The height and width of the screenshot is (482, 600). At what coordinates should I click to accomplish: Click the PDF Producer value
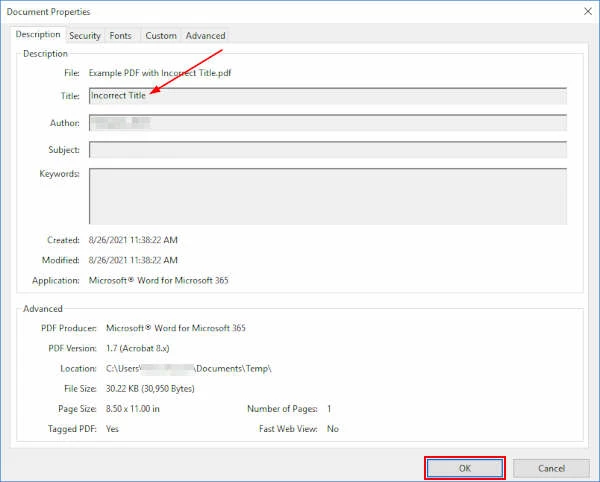click(176, 328)
